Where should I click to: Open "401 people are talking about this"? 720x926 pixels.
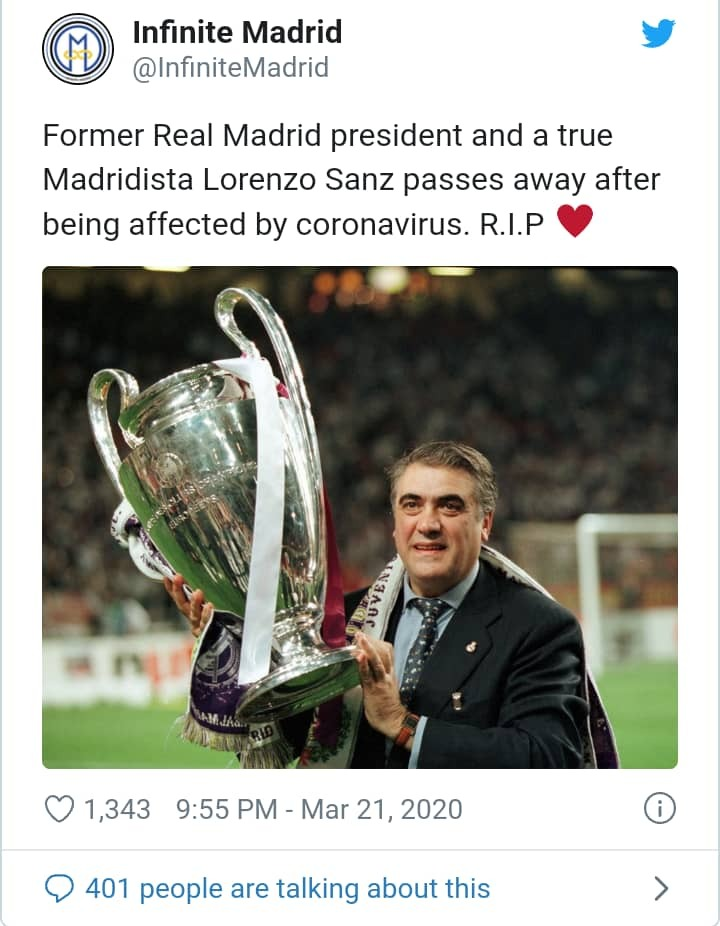click(x=288, y=888)
